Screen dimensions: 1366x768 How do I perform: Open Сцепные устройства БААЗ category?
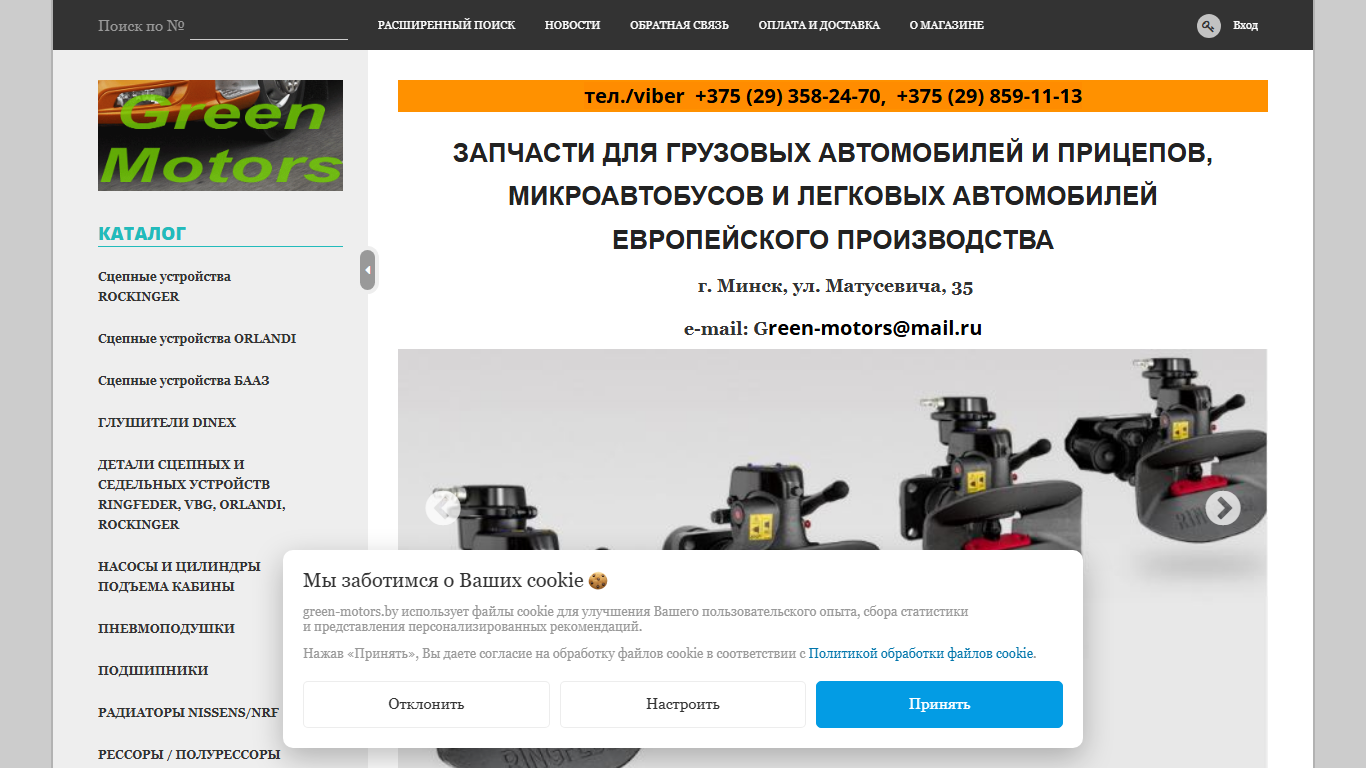click(x=183, y=381)
